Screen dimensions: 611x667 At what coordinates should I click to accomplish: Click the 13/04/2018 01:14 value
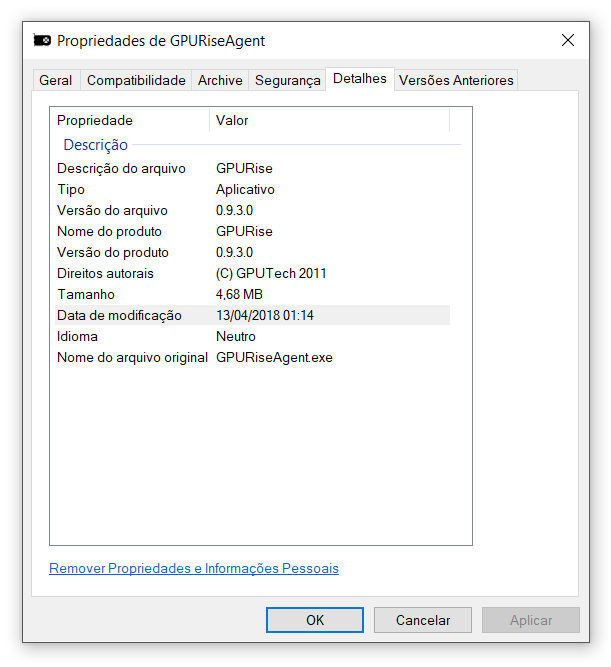coord(265,315)
